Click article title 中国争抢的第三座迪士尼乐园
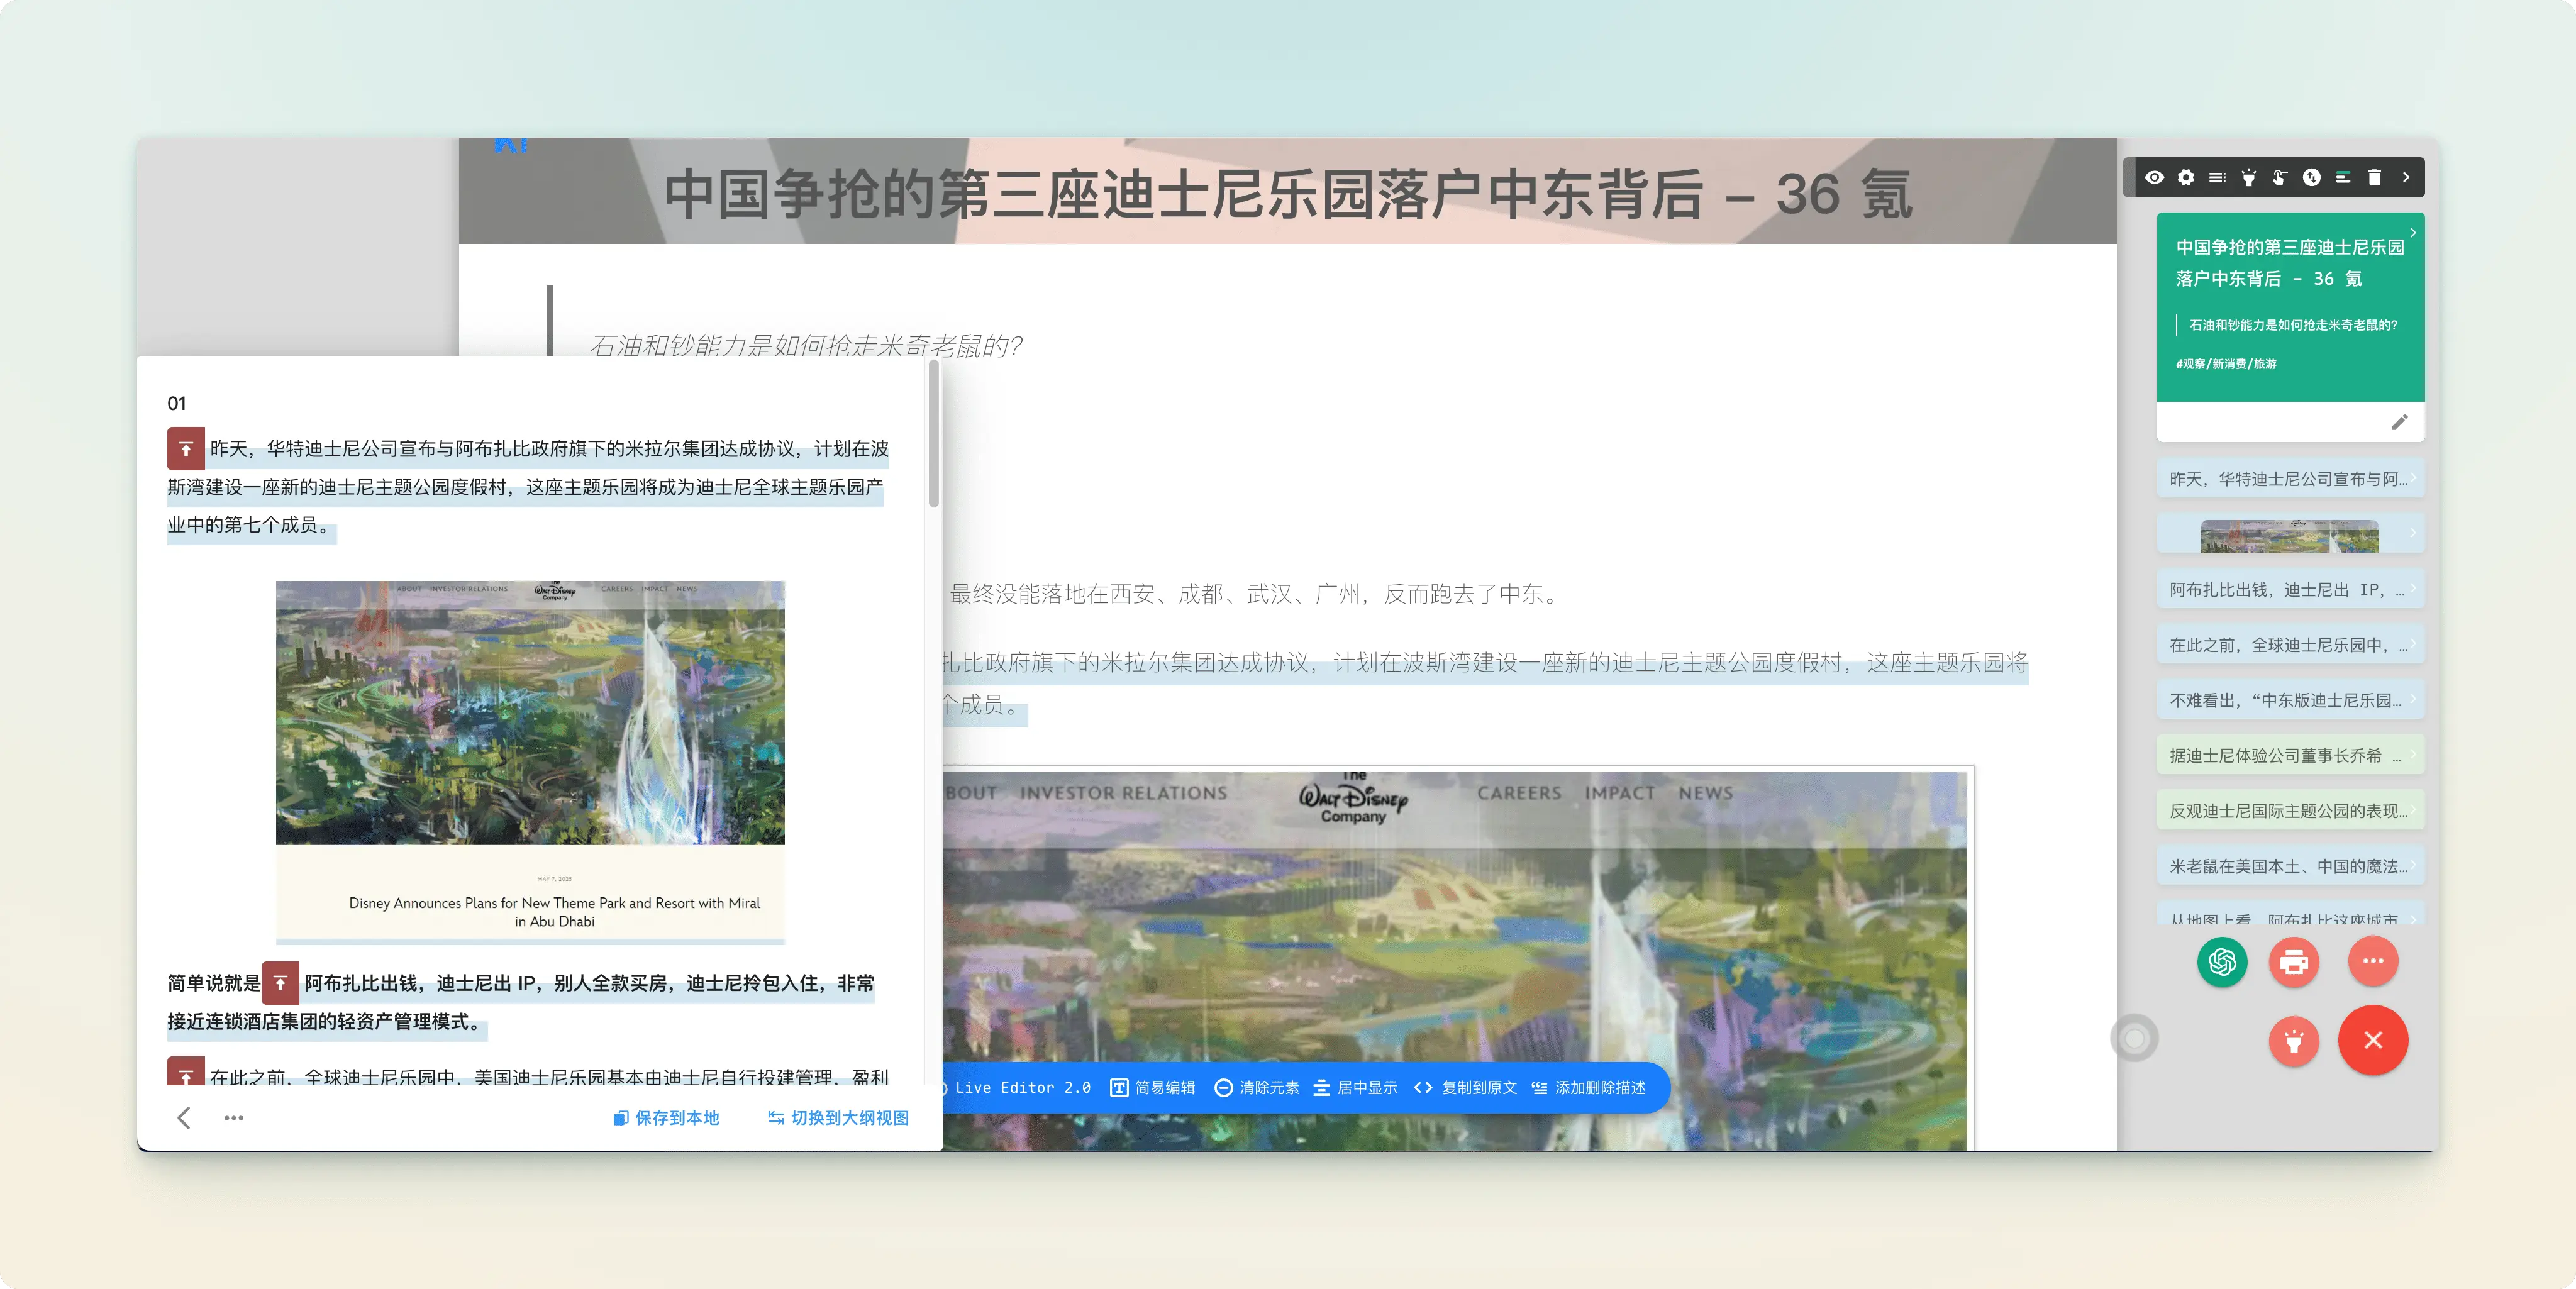This screenshot has height=1289, width=2576. pos(1288,193)
